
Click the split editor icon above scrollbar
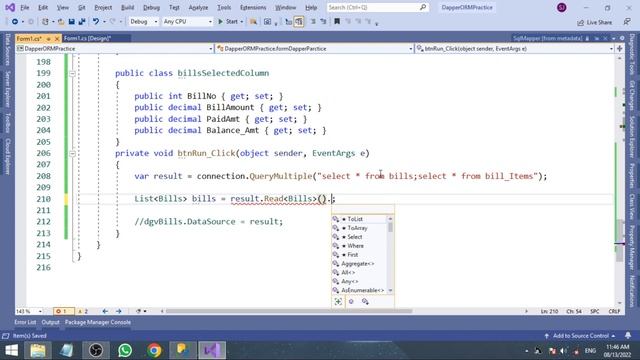[620, 49]
